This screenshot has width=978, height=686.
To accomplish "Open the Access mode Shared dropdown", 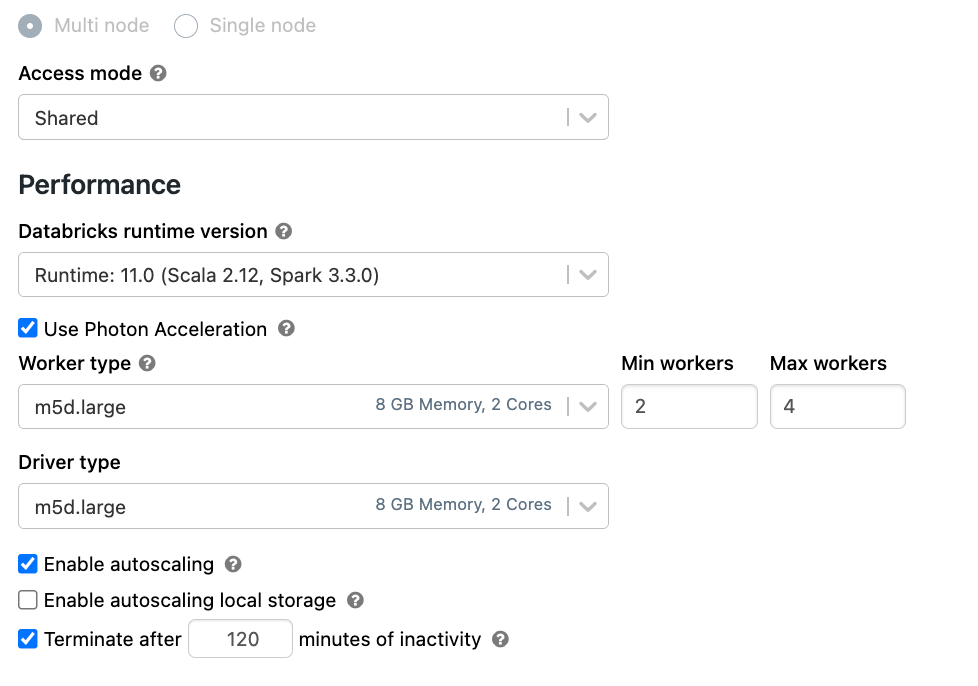I will (313, 118).
